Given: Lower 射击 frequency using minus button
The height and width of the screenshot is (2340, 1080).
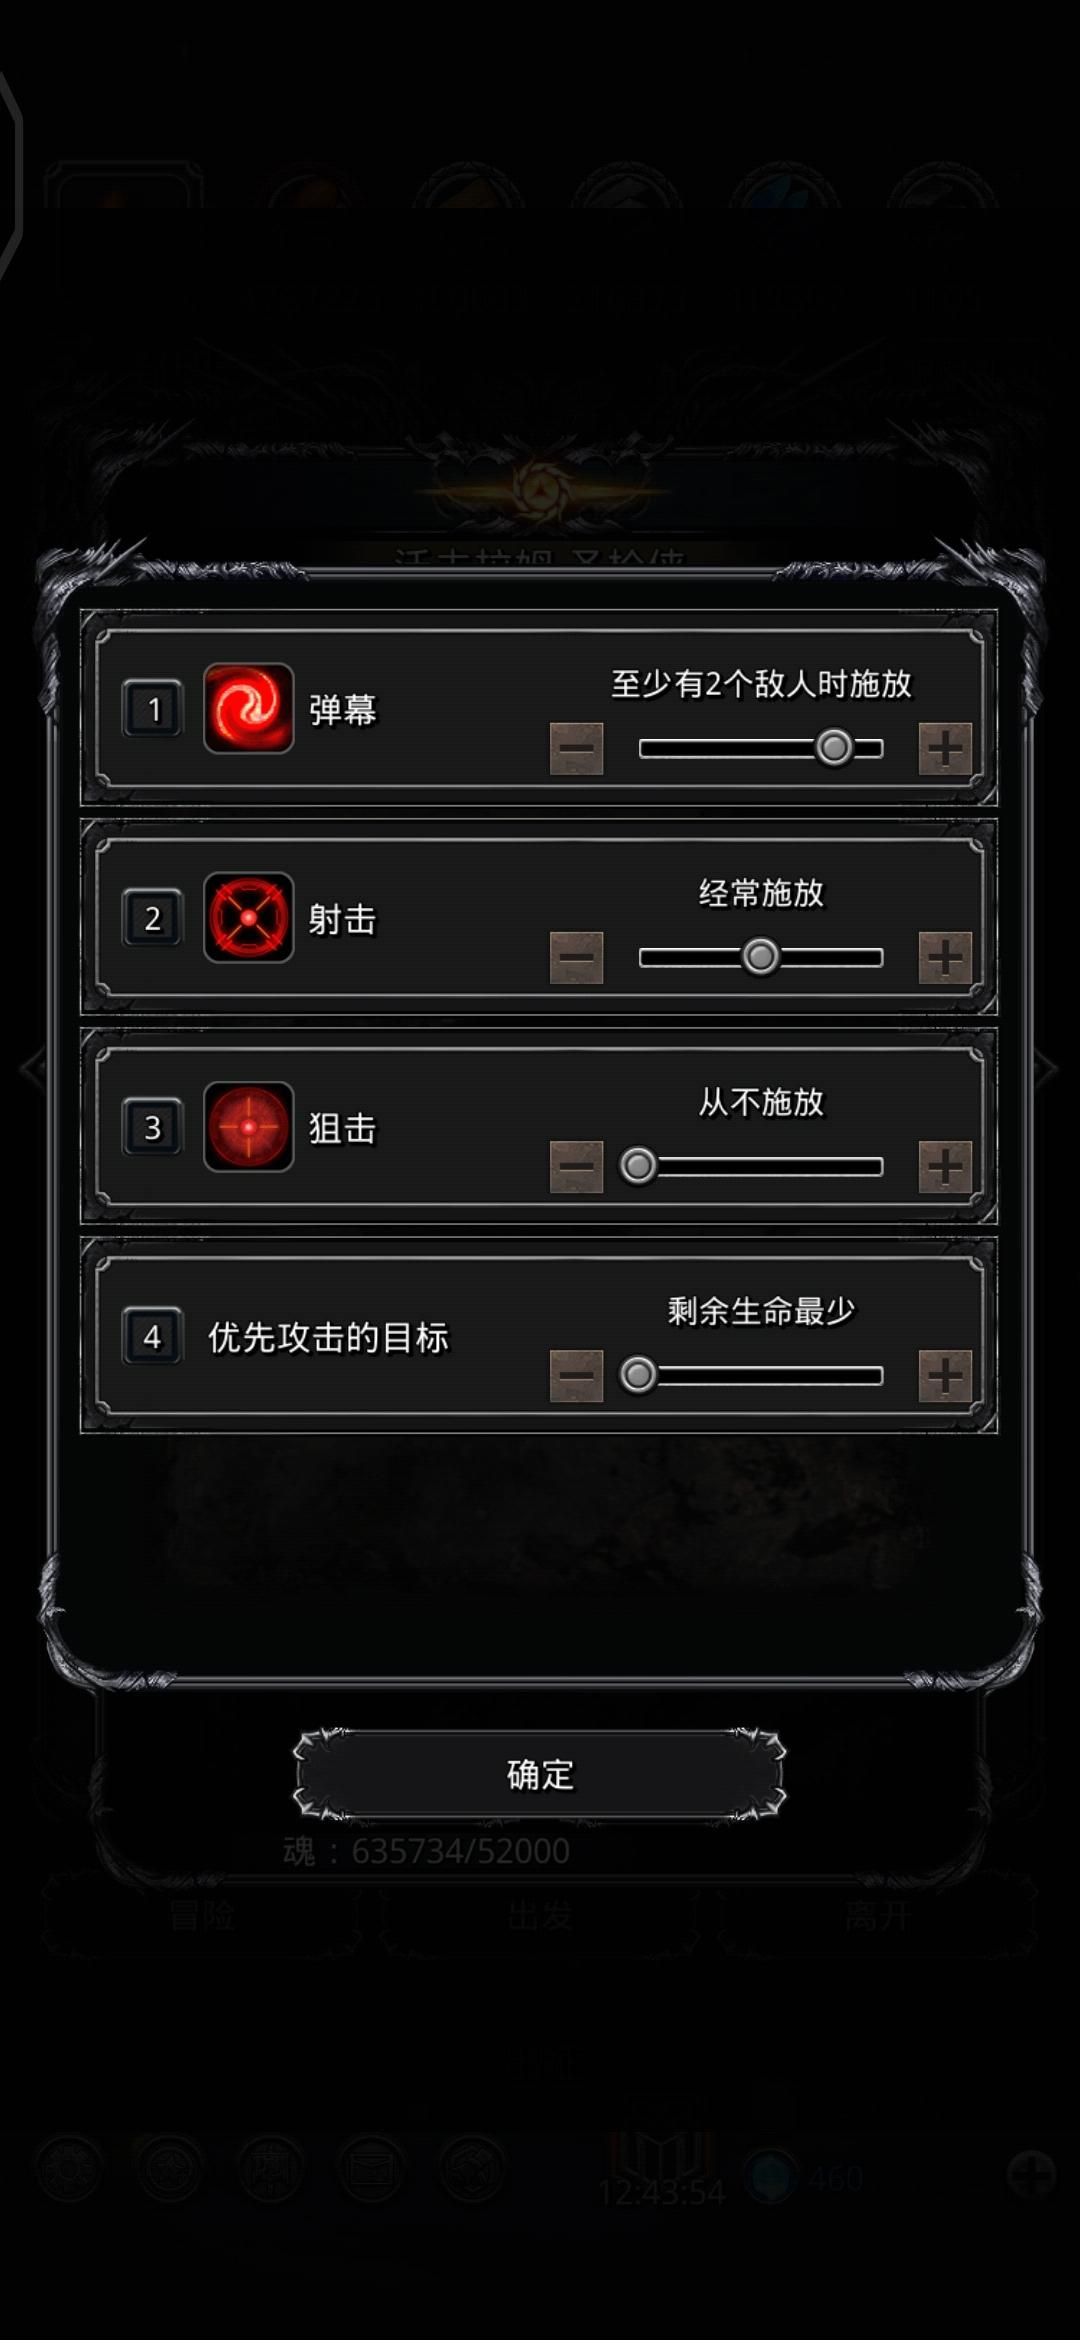Looking at the screenshot, I should tap(576, 957).
